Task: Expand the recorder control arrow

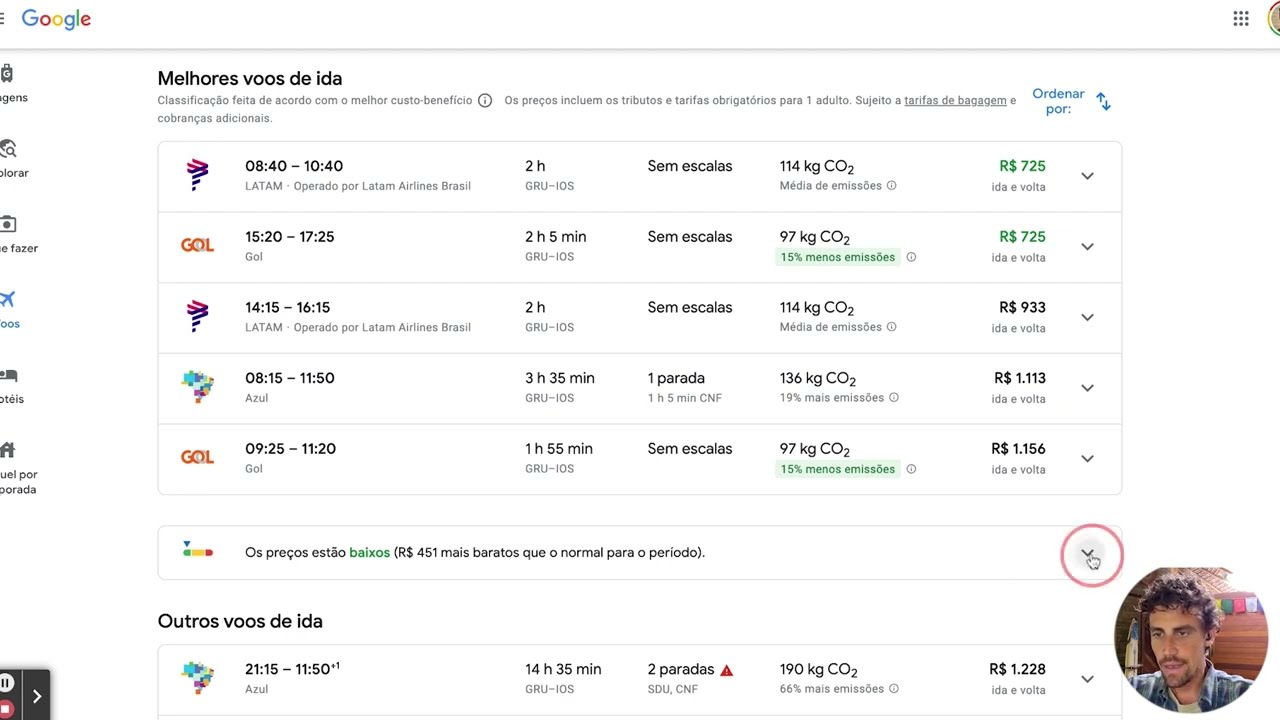Action: (37, 696)
